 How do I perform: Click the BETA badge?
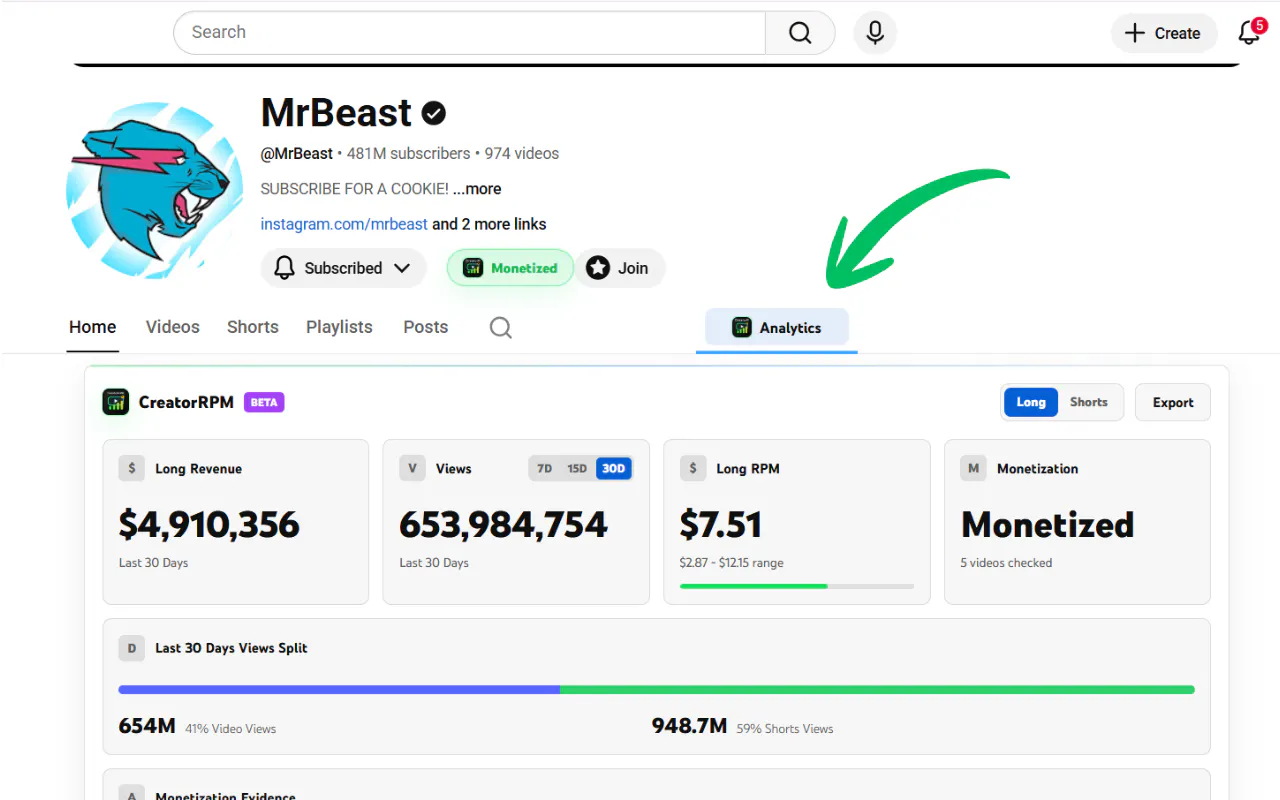coord(264,402)
